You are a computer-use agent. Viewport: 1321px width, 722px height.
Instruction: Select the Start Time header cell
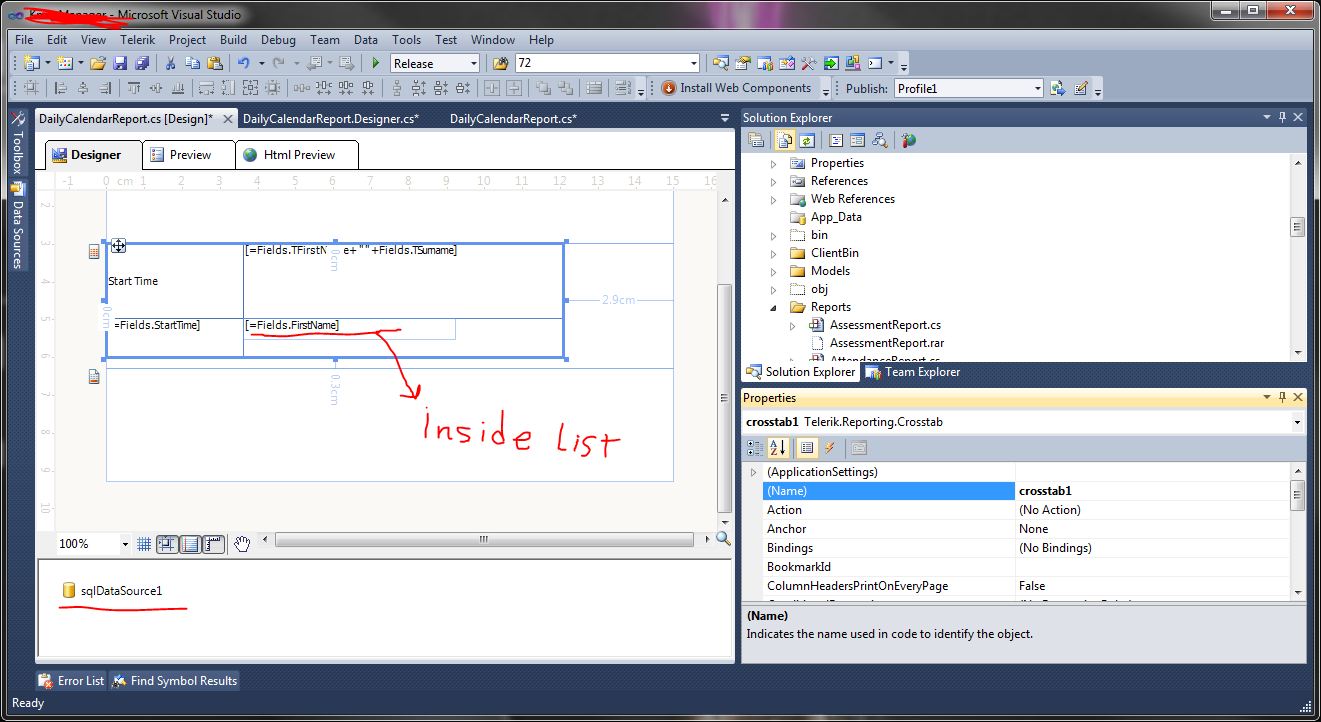click(174, 281)
